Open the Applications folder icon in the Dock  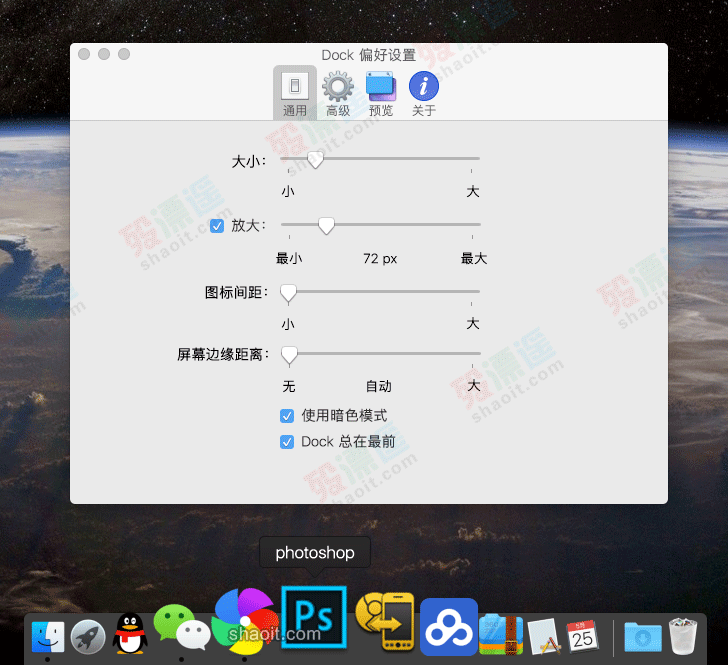[x=544, y=636]
